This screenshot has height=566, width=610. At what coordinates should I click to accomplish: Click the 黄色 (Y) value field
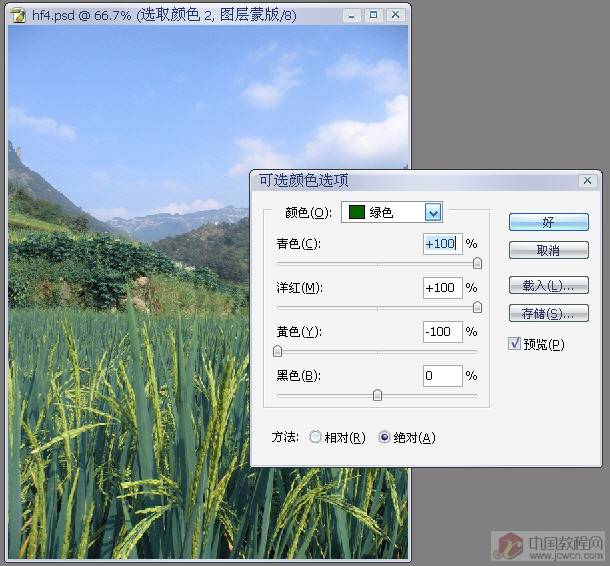pyautogui.click(x=442, y=332)
